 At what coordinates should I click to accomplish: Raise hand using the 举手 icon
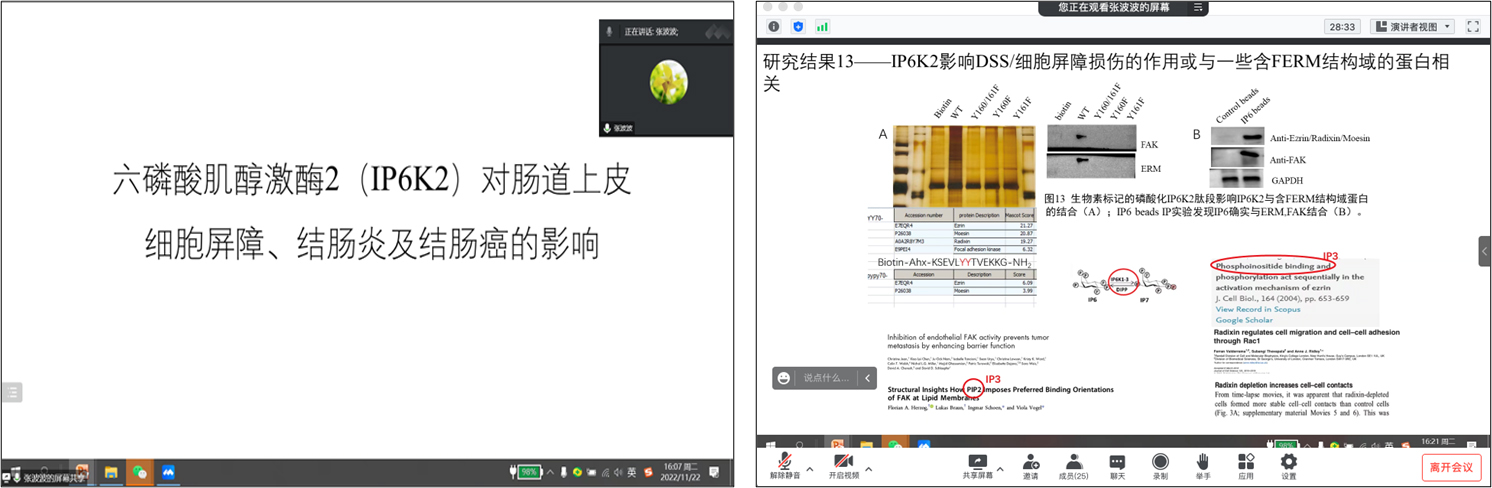tap(1203, 462)
